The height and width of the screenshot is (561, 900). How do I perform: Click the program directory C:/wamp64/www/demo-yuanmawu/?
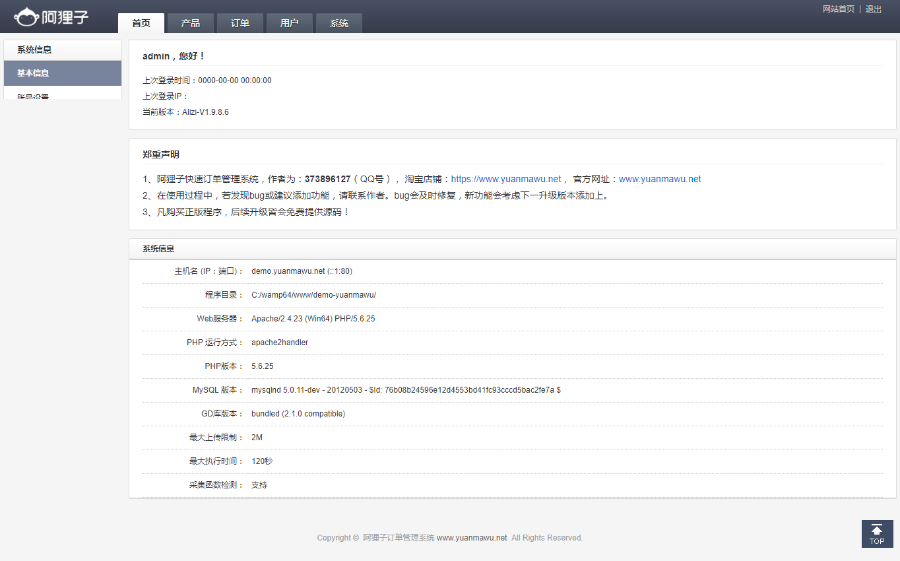313,295
